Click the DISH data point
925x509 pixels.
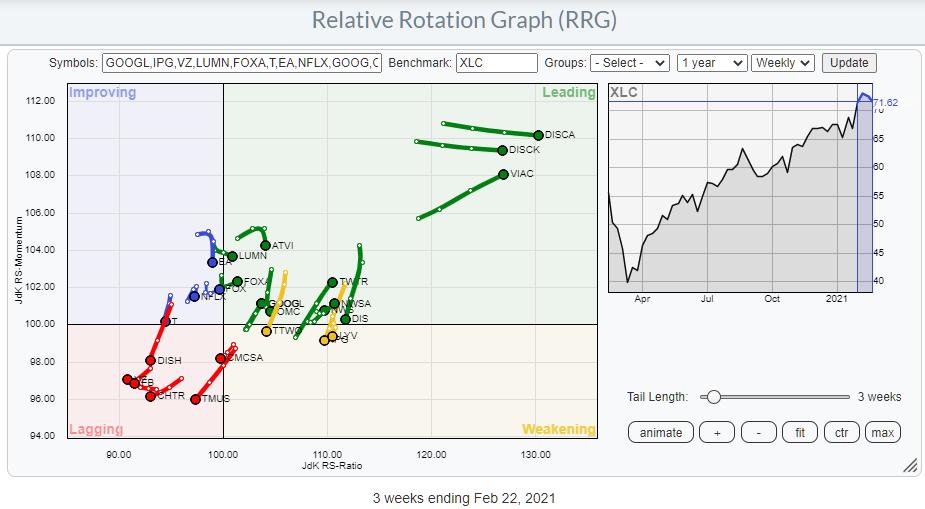point(150,361)
